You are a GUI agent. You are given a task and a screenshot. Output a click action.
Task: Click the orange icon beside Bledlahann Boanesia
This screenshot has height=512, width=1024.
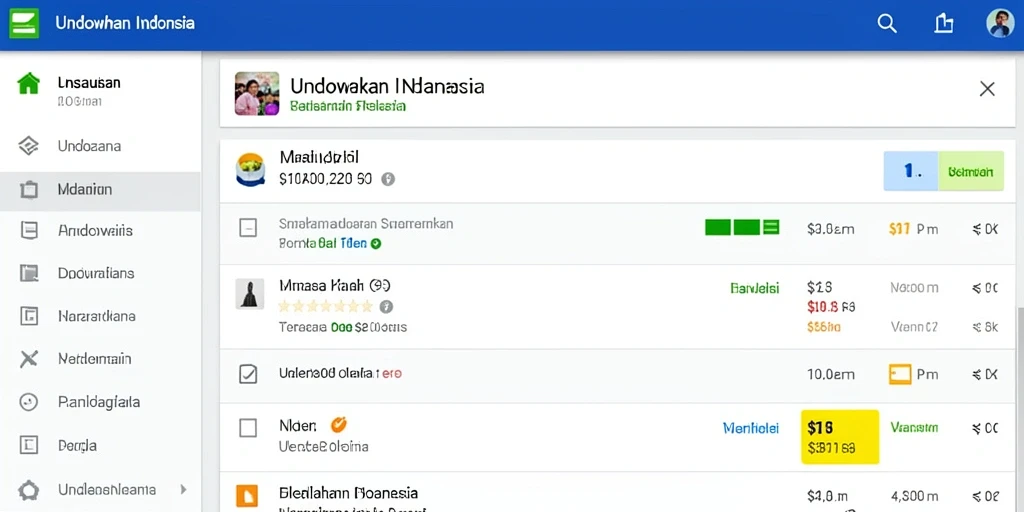247,496
